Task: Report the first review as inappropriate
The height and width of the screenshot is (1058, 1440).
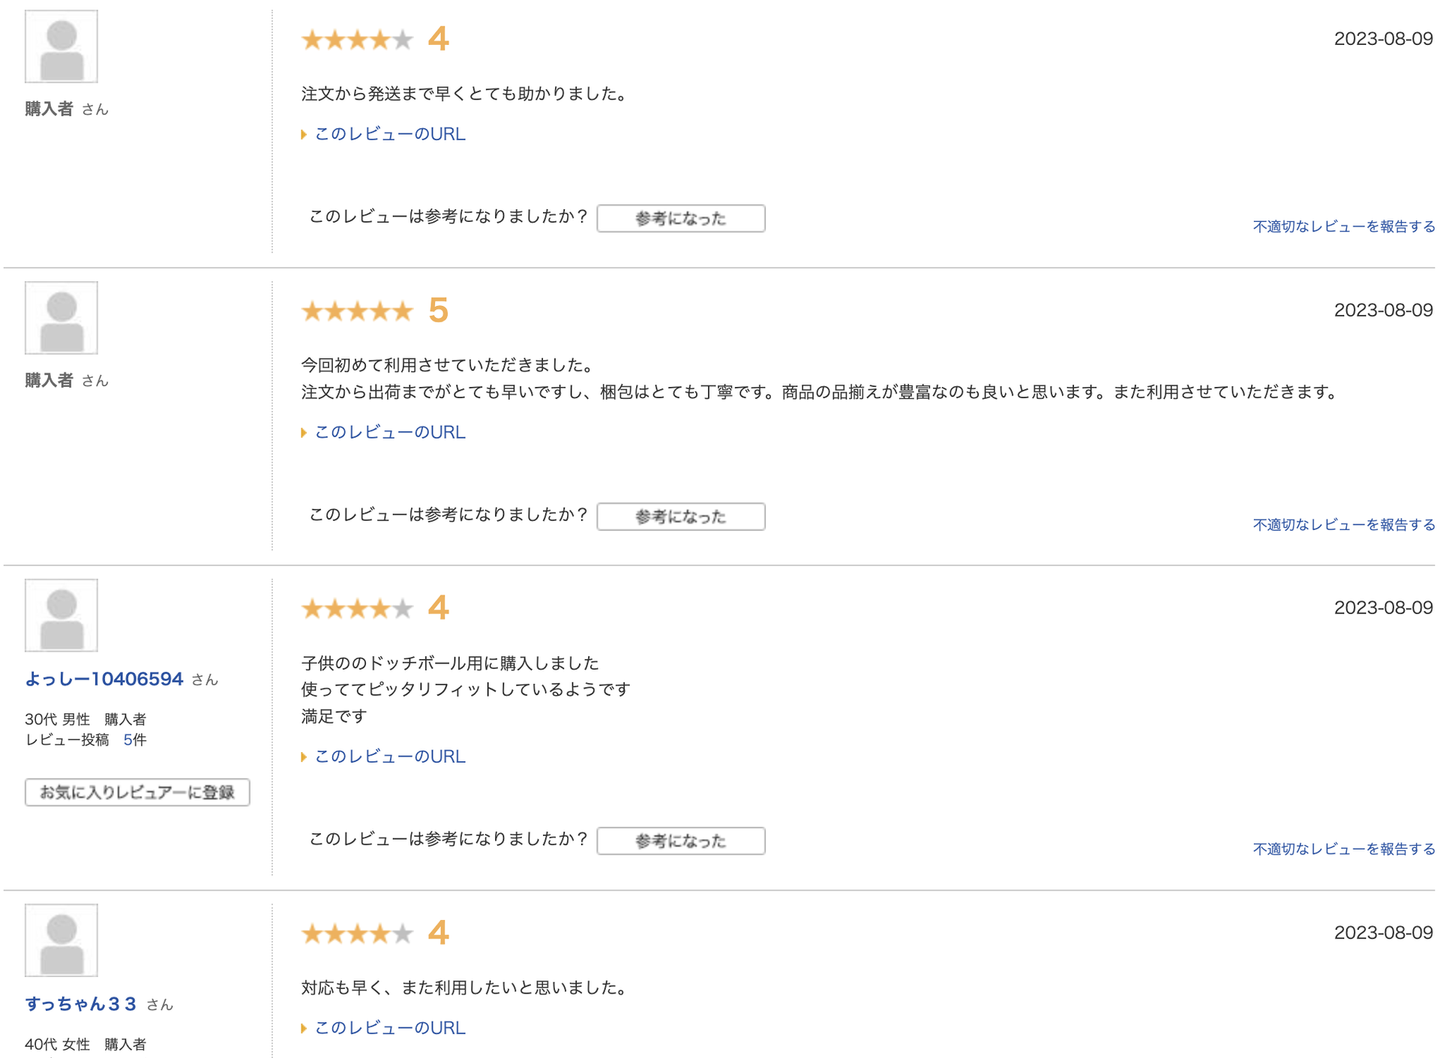Action: [x=1343, y=227]
